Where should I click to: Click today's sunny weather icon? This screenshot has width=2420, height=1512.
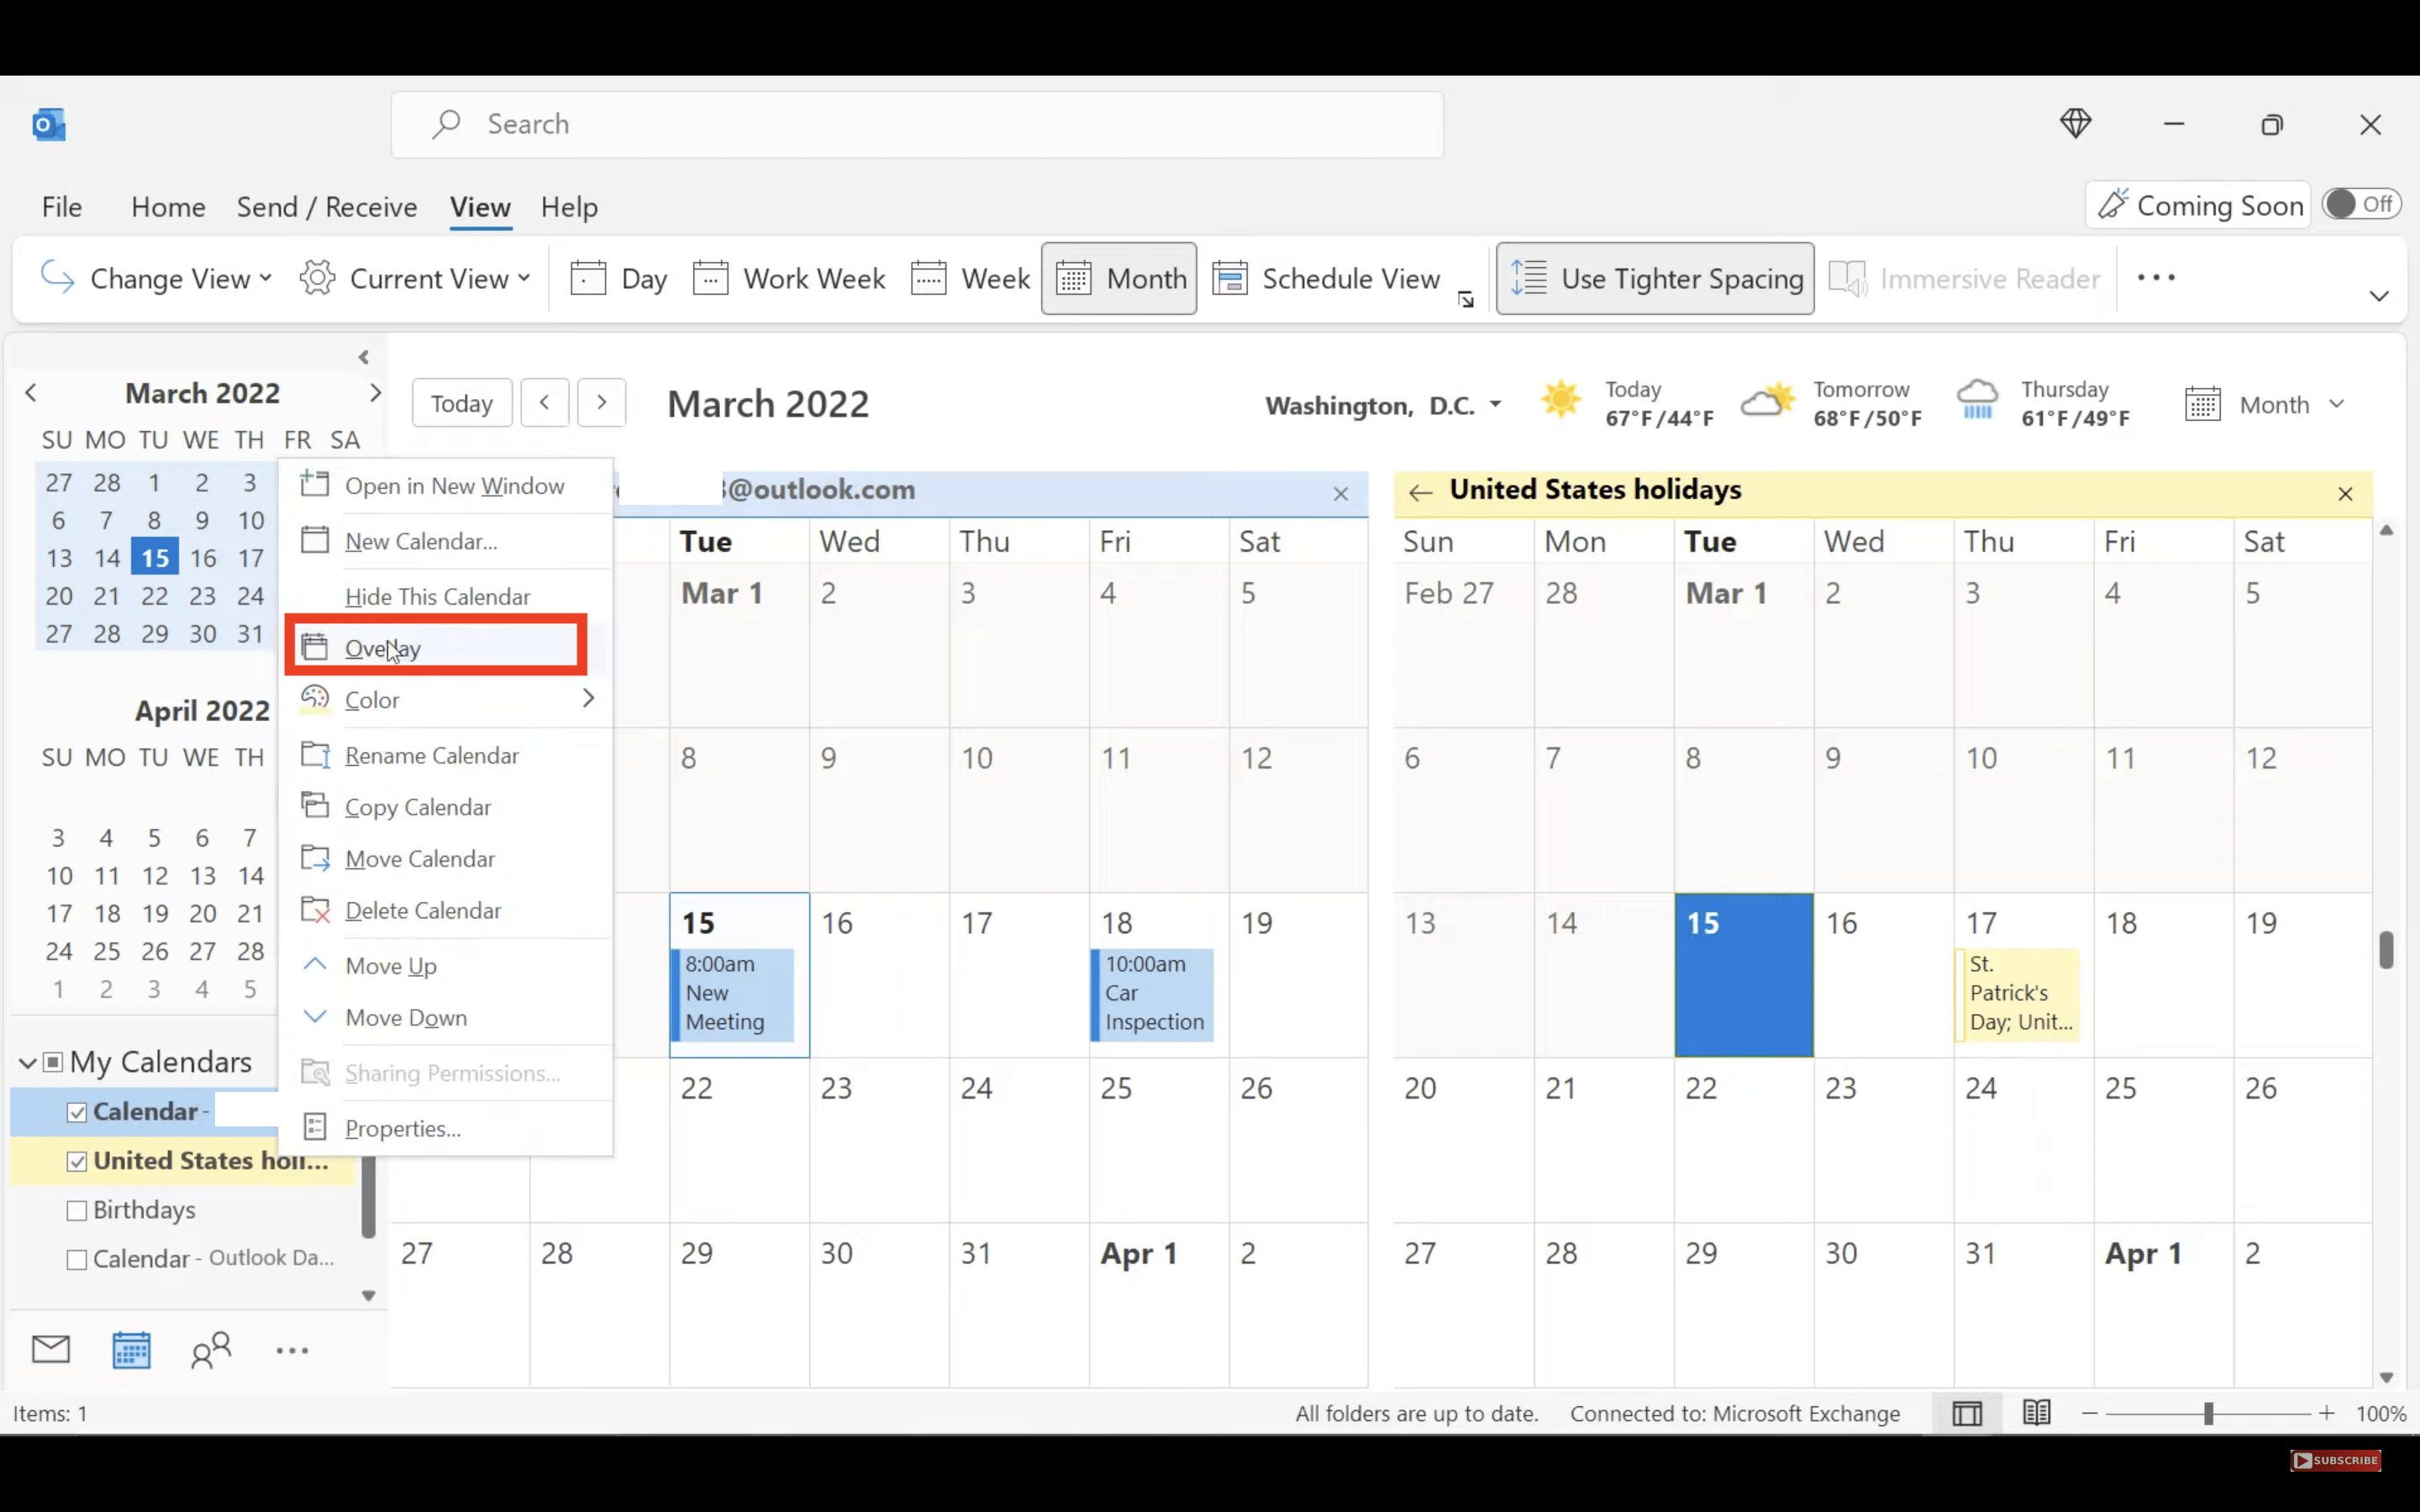point(1561,399)
